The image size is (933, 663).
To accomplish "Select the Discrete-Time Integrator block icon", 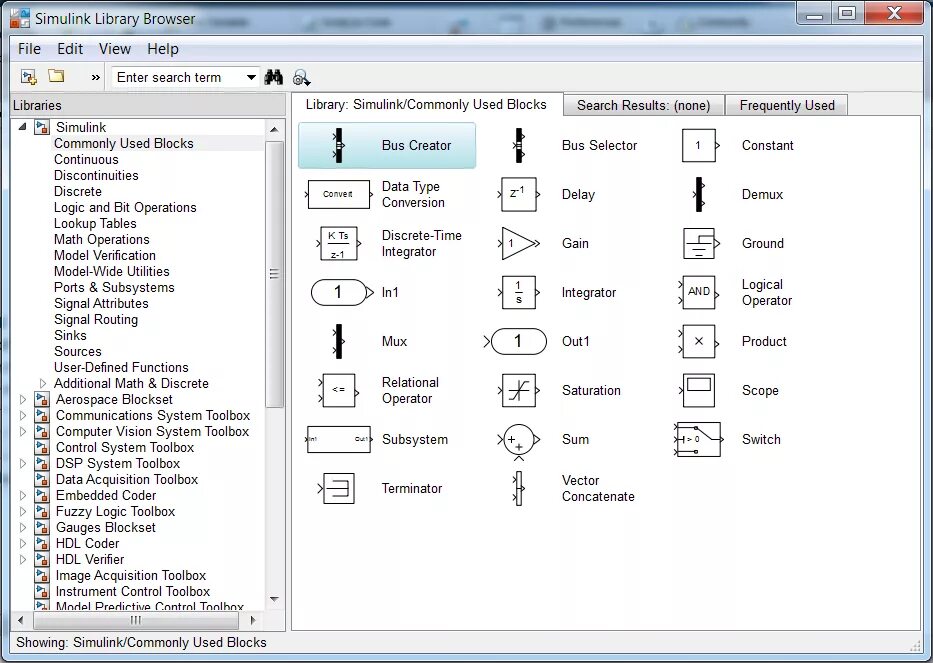I will (x=338, y=243).
